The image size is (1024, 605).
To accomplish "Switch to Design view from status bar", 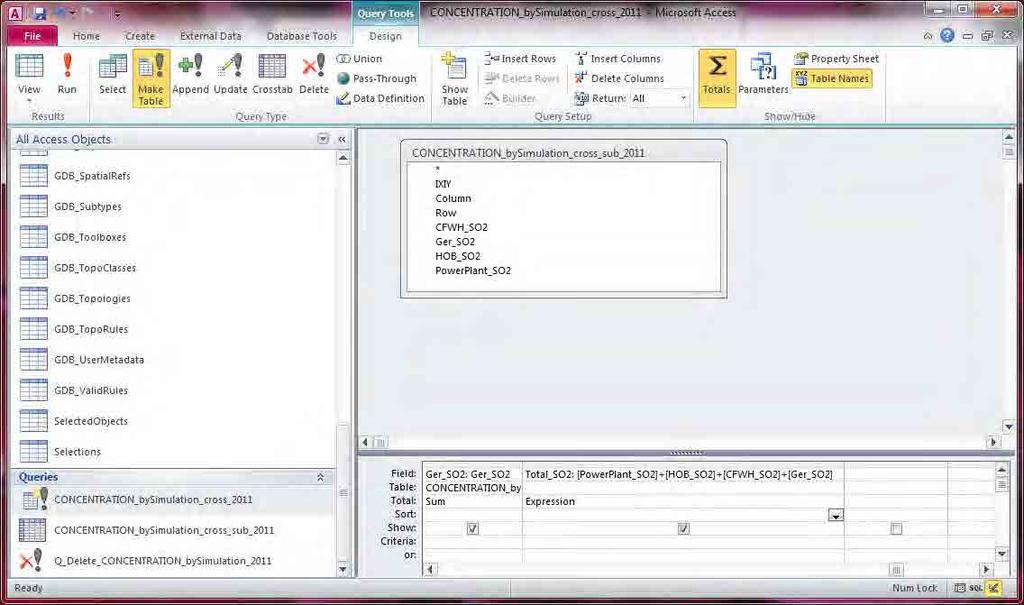I will [x=993, y=588].
